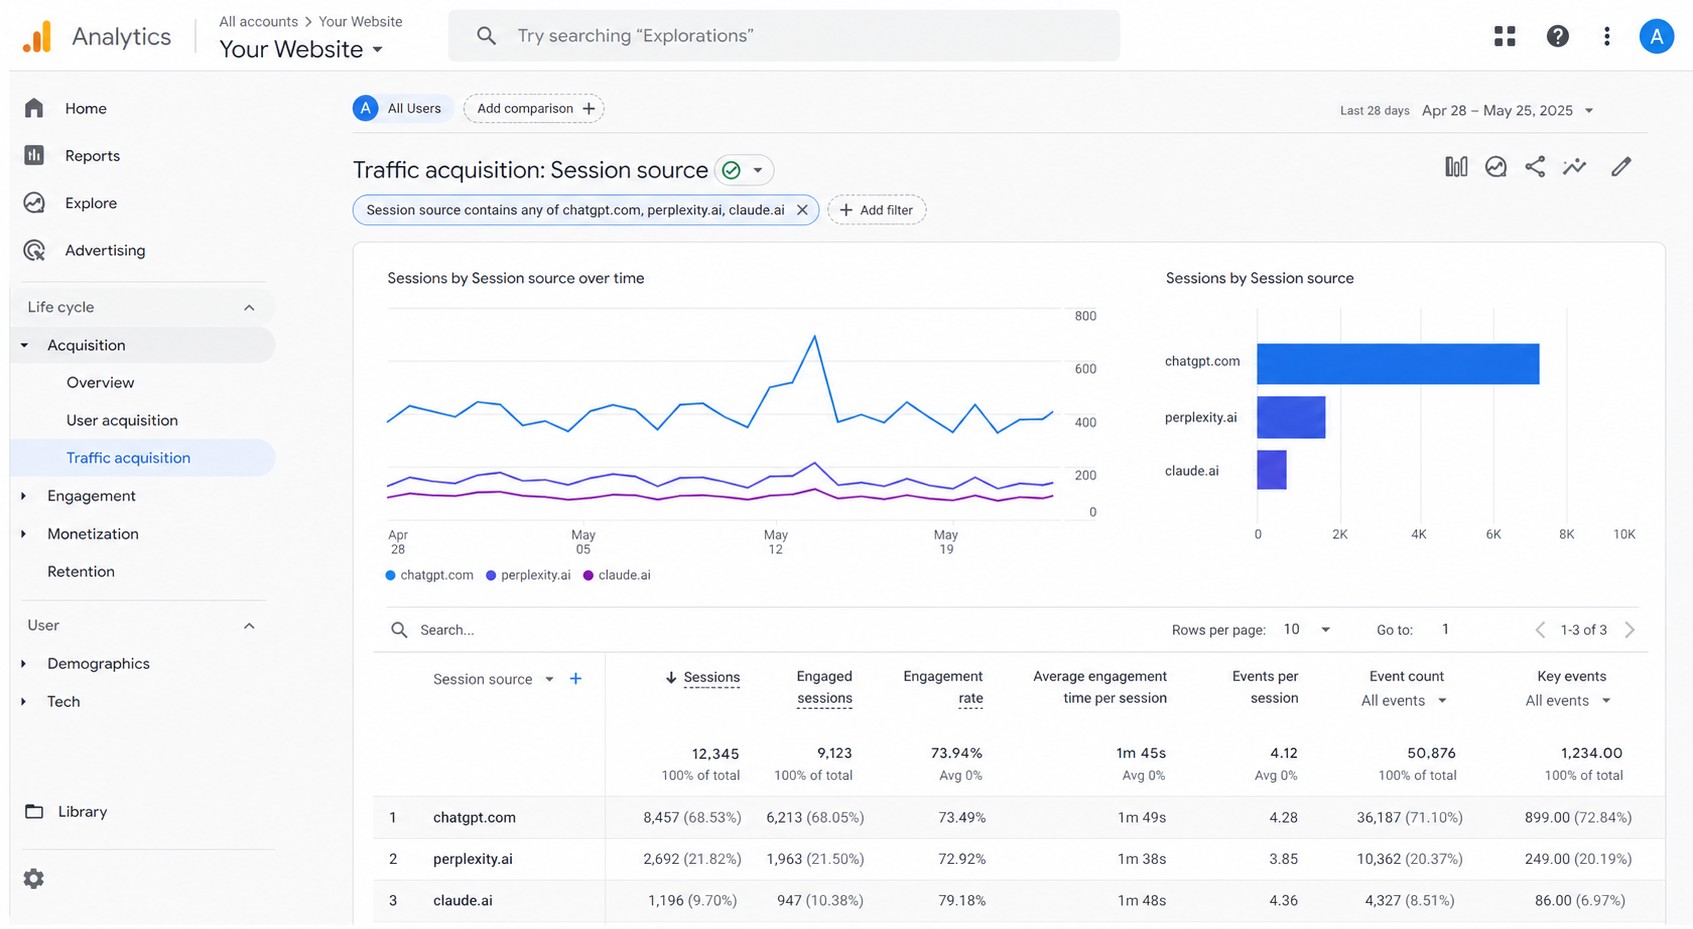Open Event count All events dropdown
Screen dimensions: 1693x929
[1404, 701]
